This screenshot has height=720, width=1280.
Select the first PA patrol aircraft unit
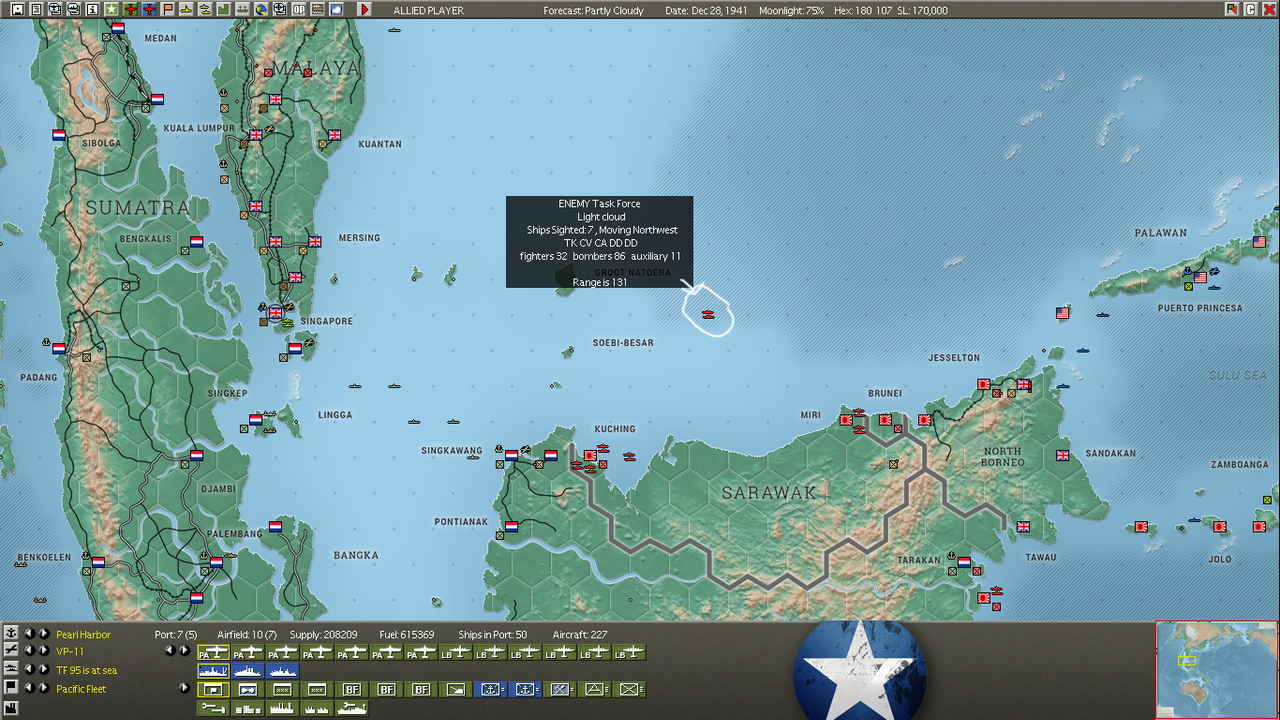[x=213, y=652]
